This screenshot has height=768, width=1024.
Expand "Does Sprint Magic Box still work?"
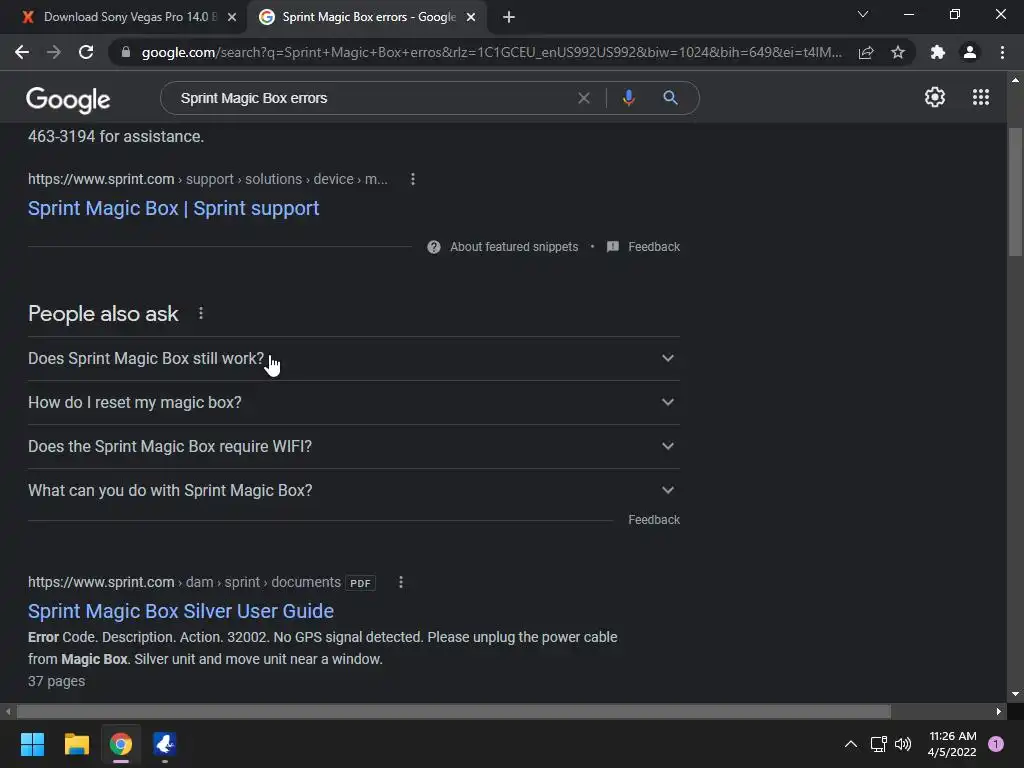click(354, 359)
